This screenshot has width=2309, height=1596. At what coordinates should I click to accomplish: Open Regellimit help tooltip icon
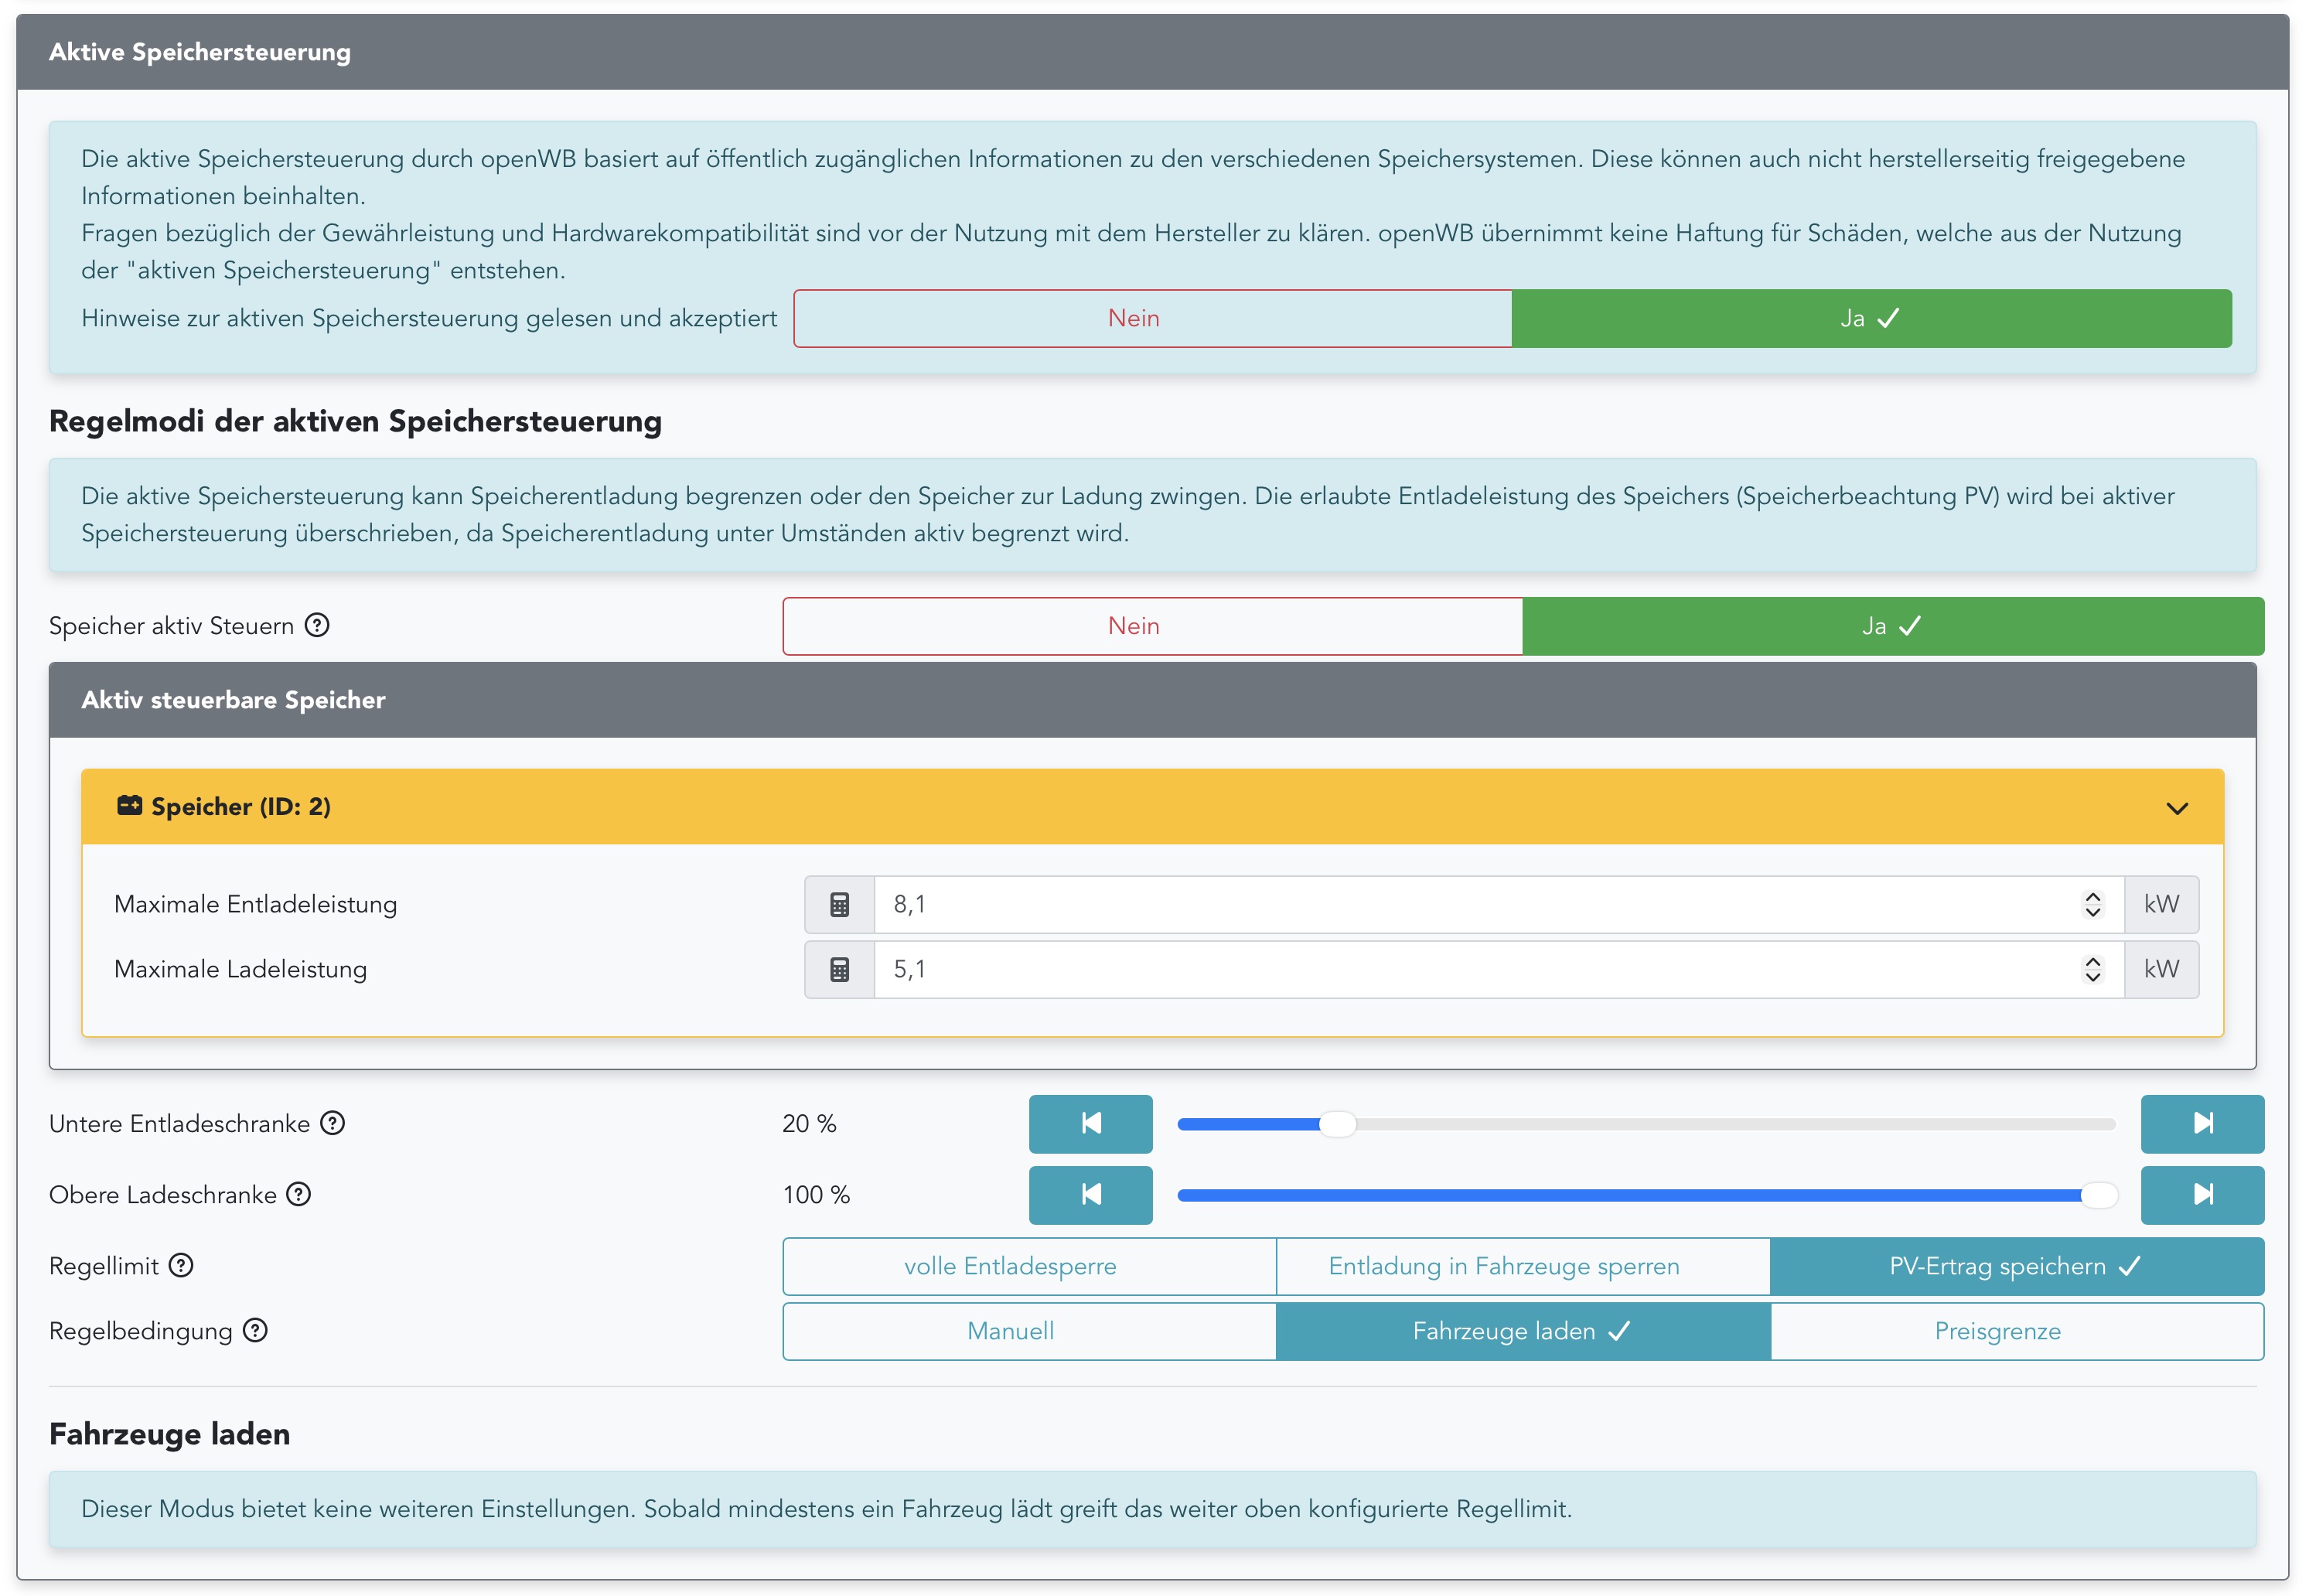click(181, 1265)
